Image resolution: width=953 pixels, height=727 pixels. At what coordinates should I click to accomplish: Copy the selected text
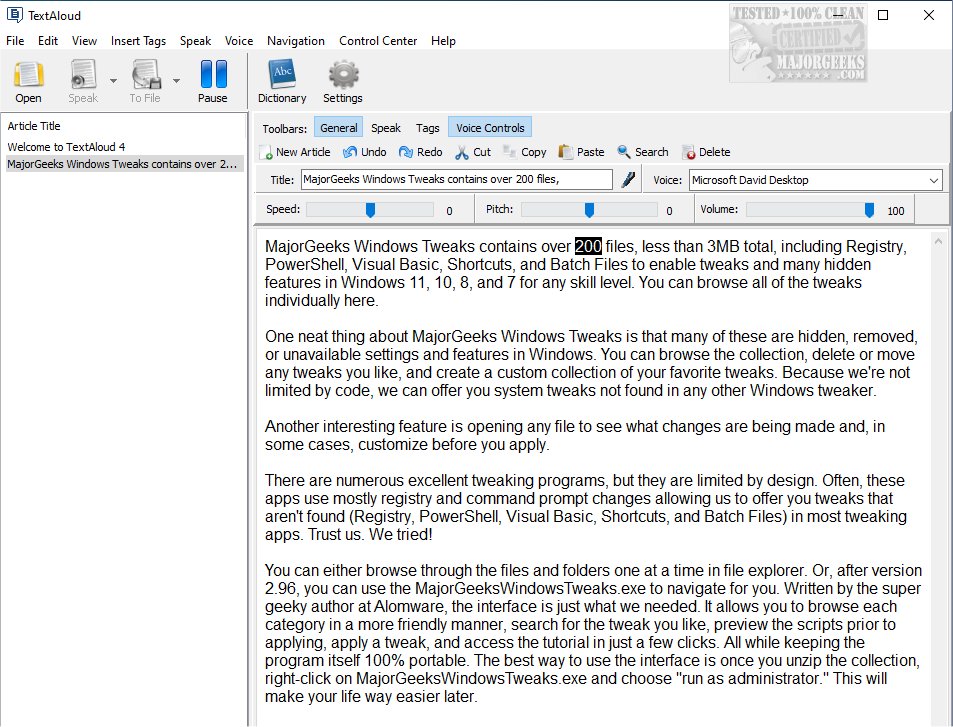pyautogui.click(x=525, y=152)
